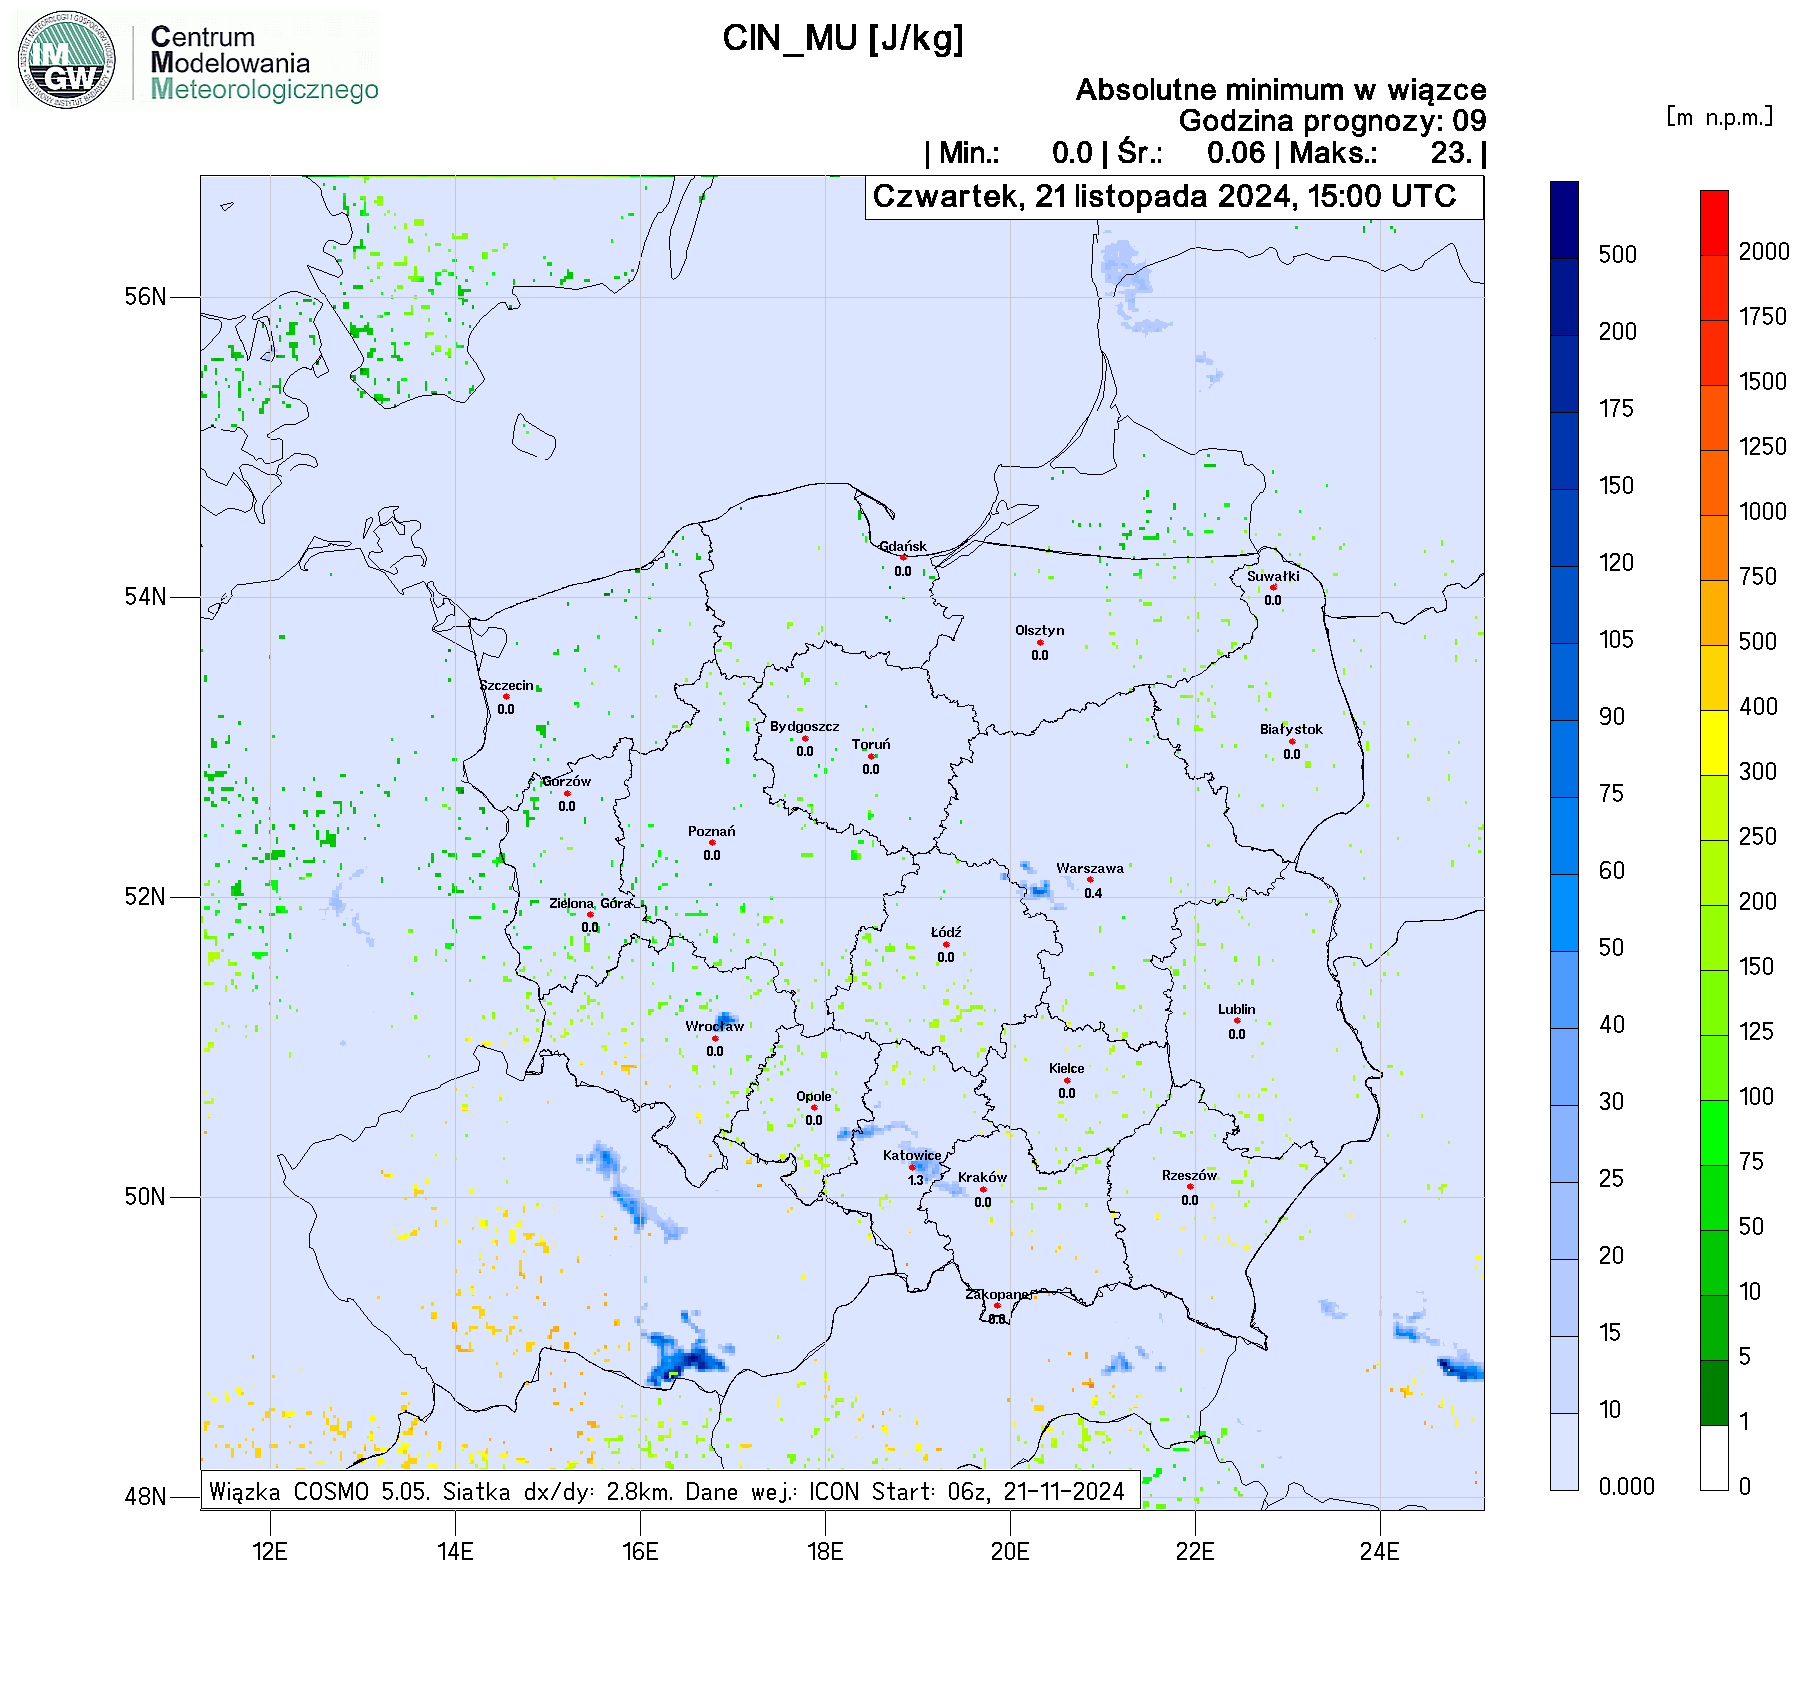Viewport: 1800px width, 1700px height.
Task: Click the 52N latitude axis label
Action: 145,897
